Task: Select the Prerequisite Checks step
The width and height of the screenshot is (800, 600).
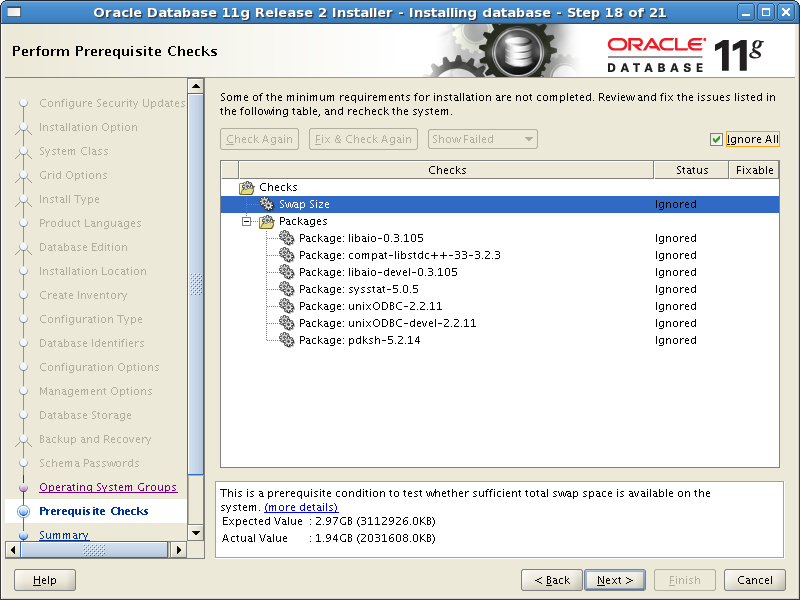Action: coord(94,511)
